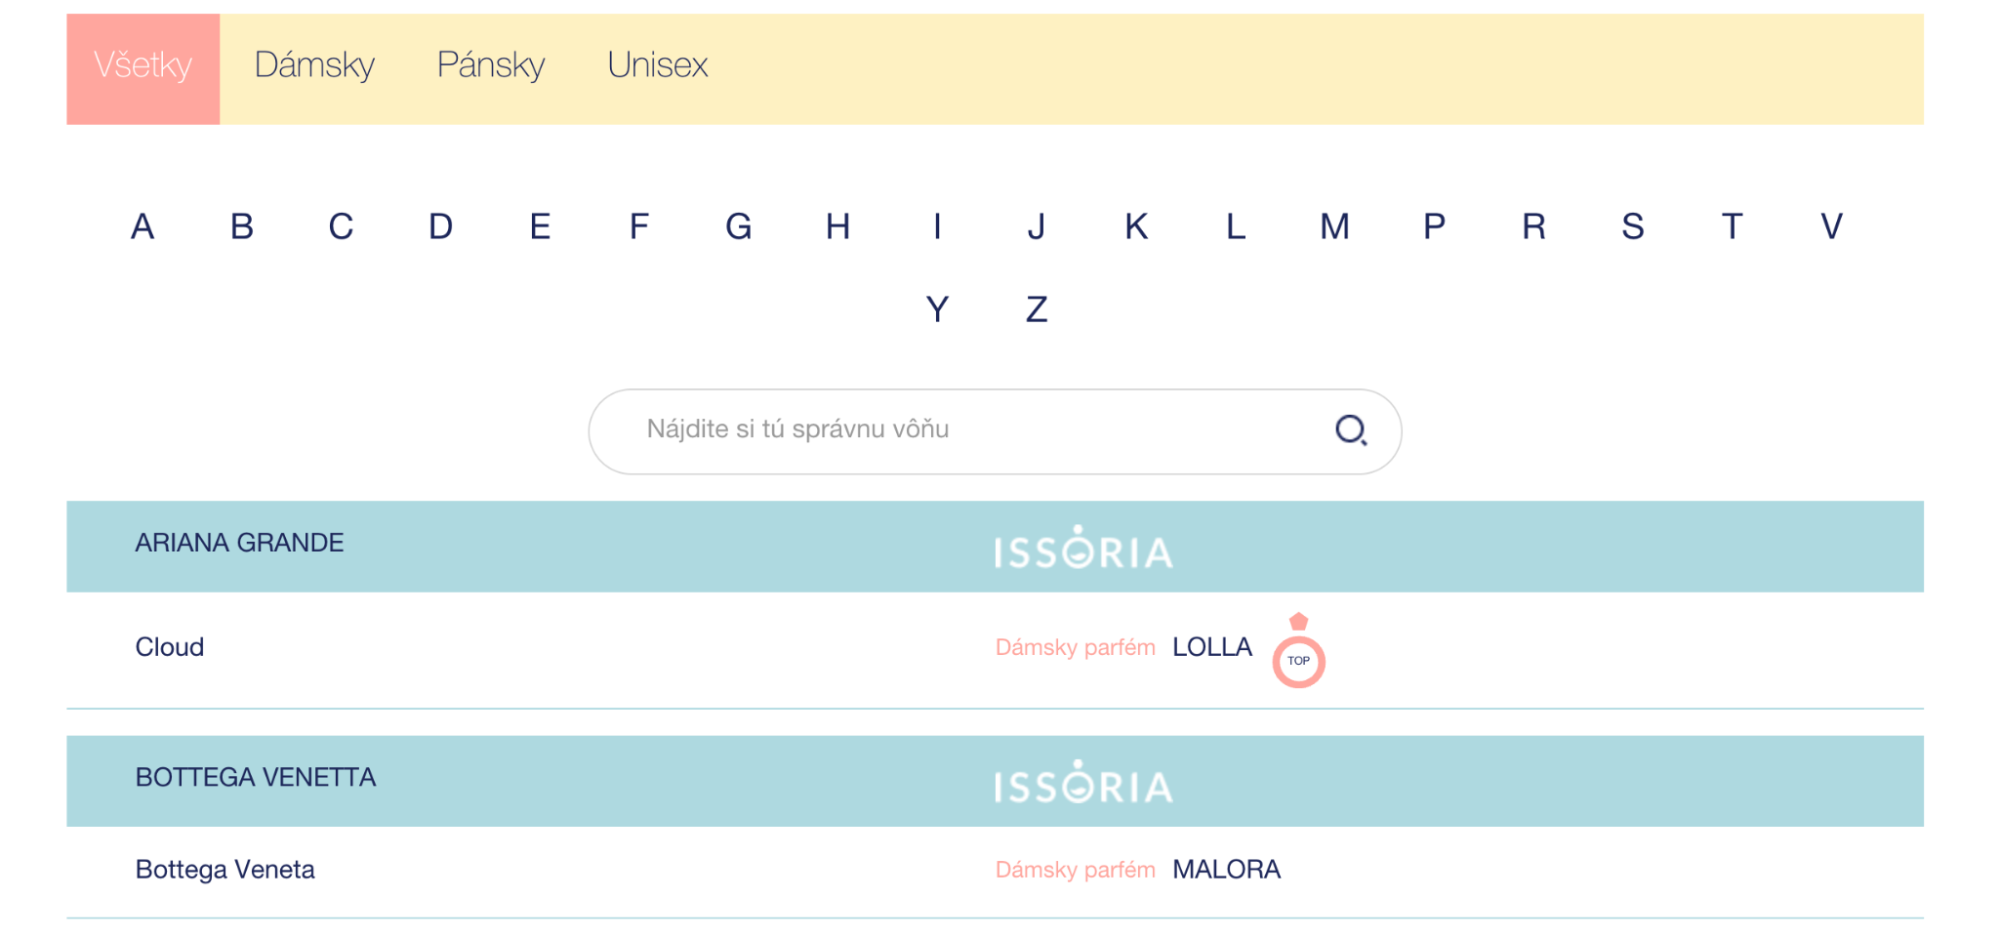Filter brands by letter A
This screenshot has height=931, width=1999.
[143, 227]
